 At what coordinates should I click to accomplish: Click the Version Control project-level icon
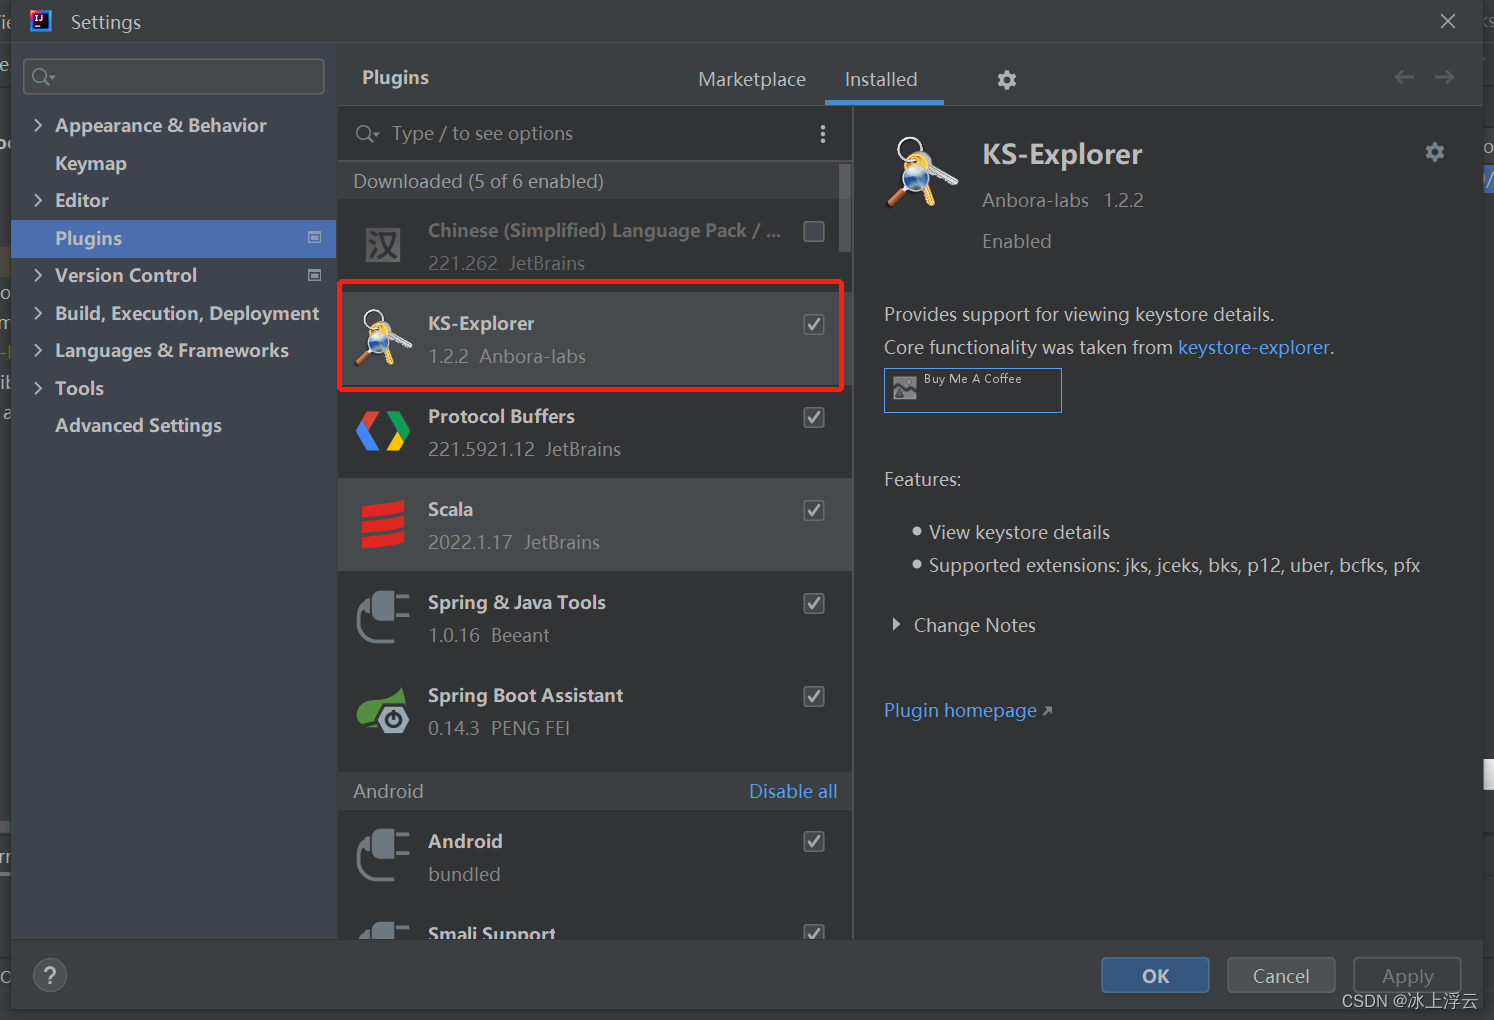pos(315,275)
